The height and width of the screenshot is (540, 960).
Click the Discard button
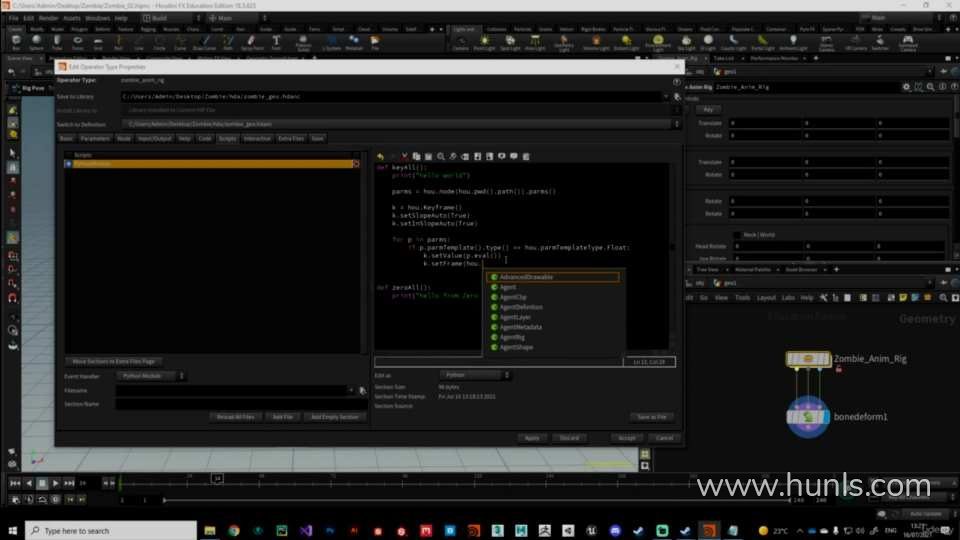pyautogui.click(x=569, y=438)
